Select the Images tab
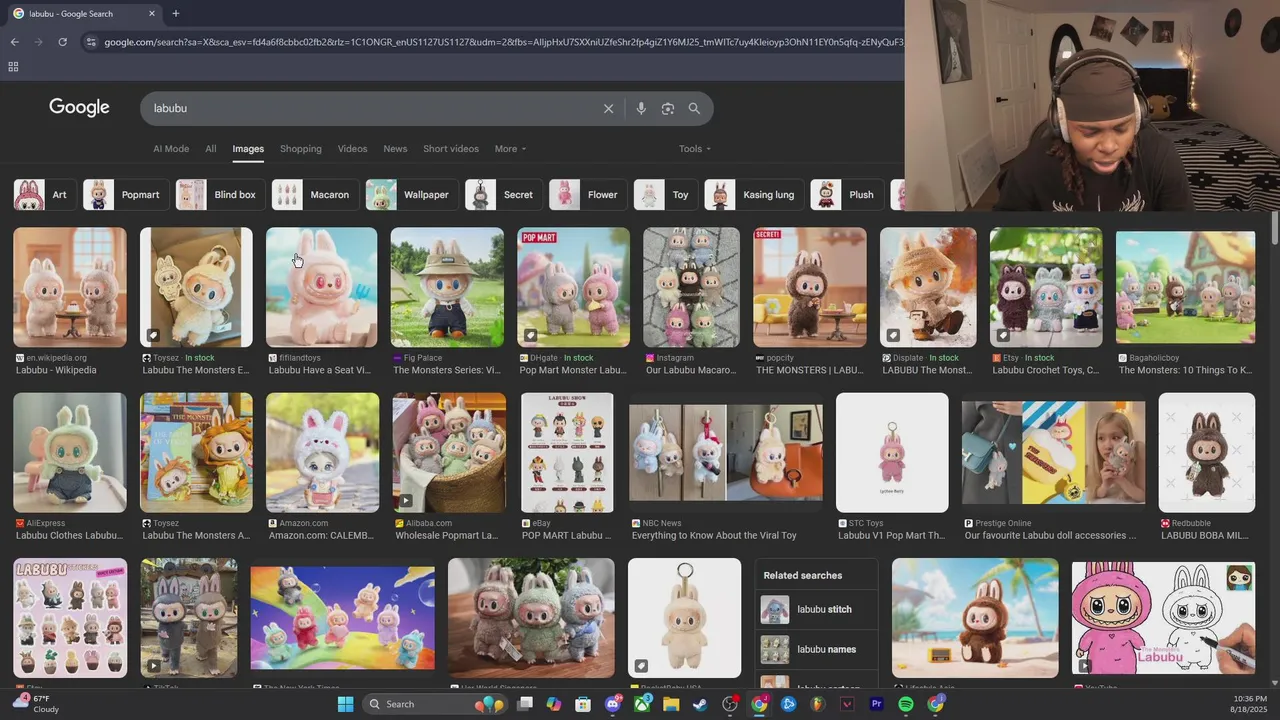The height and width of the screenshot is (720, 1280). pos(248,149)
